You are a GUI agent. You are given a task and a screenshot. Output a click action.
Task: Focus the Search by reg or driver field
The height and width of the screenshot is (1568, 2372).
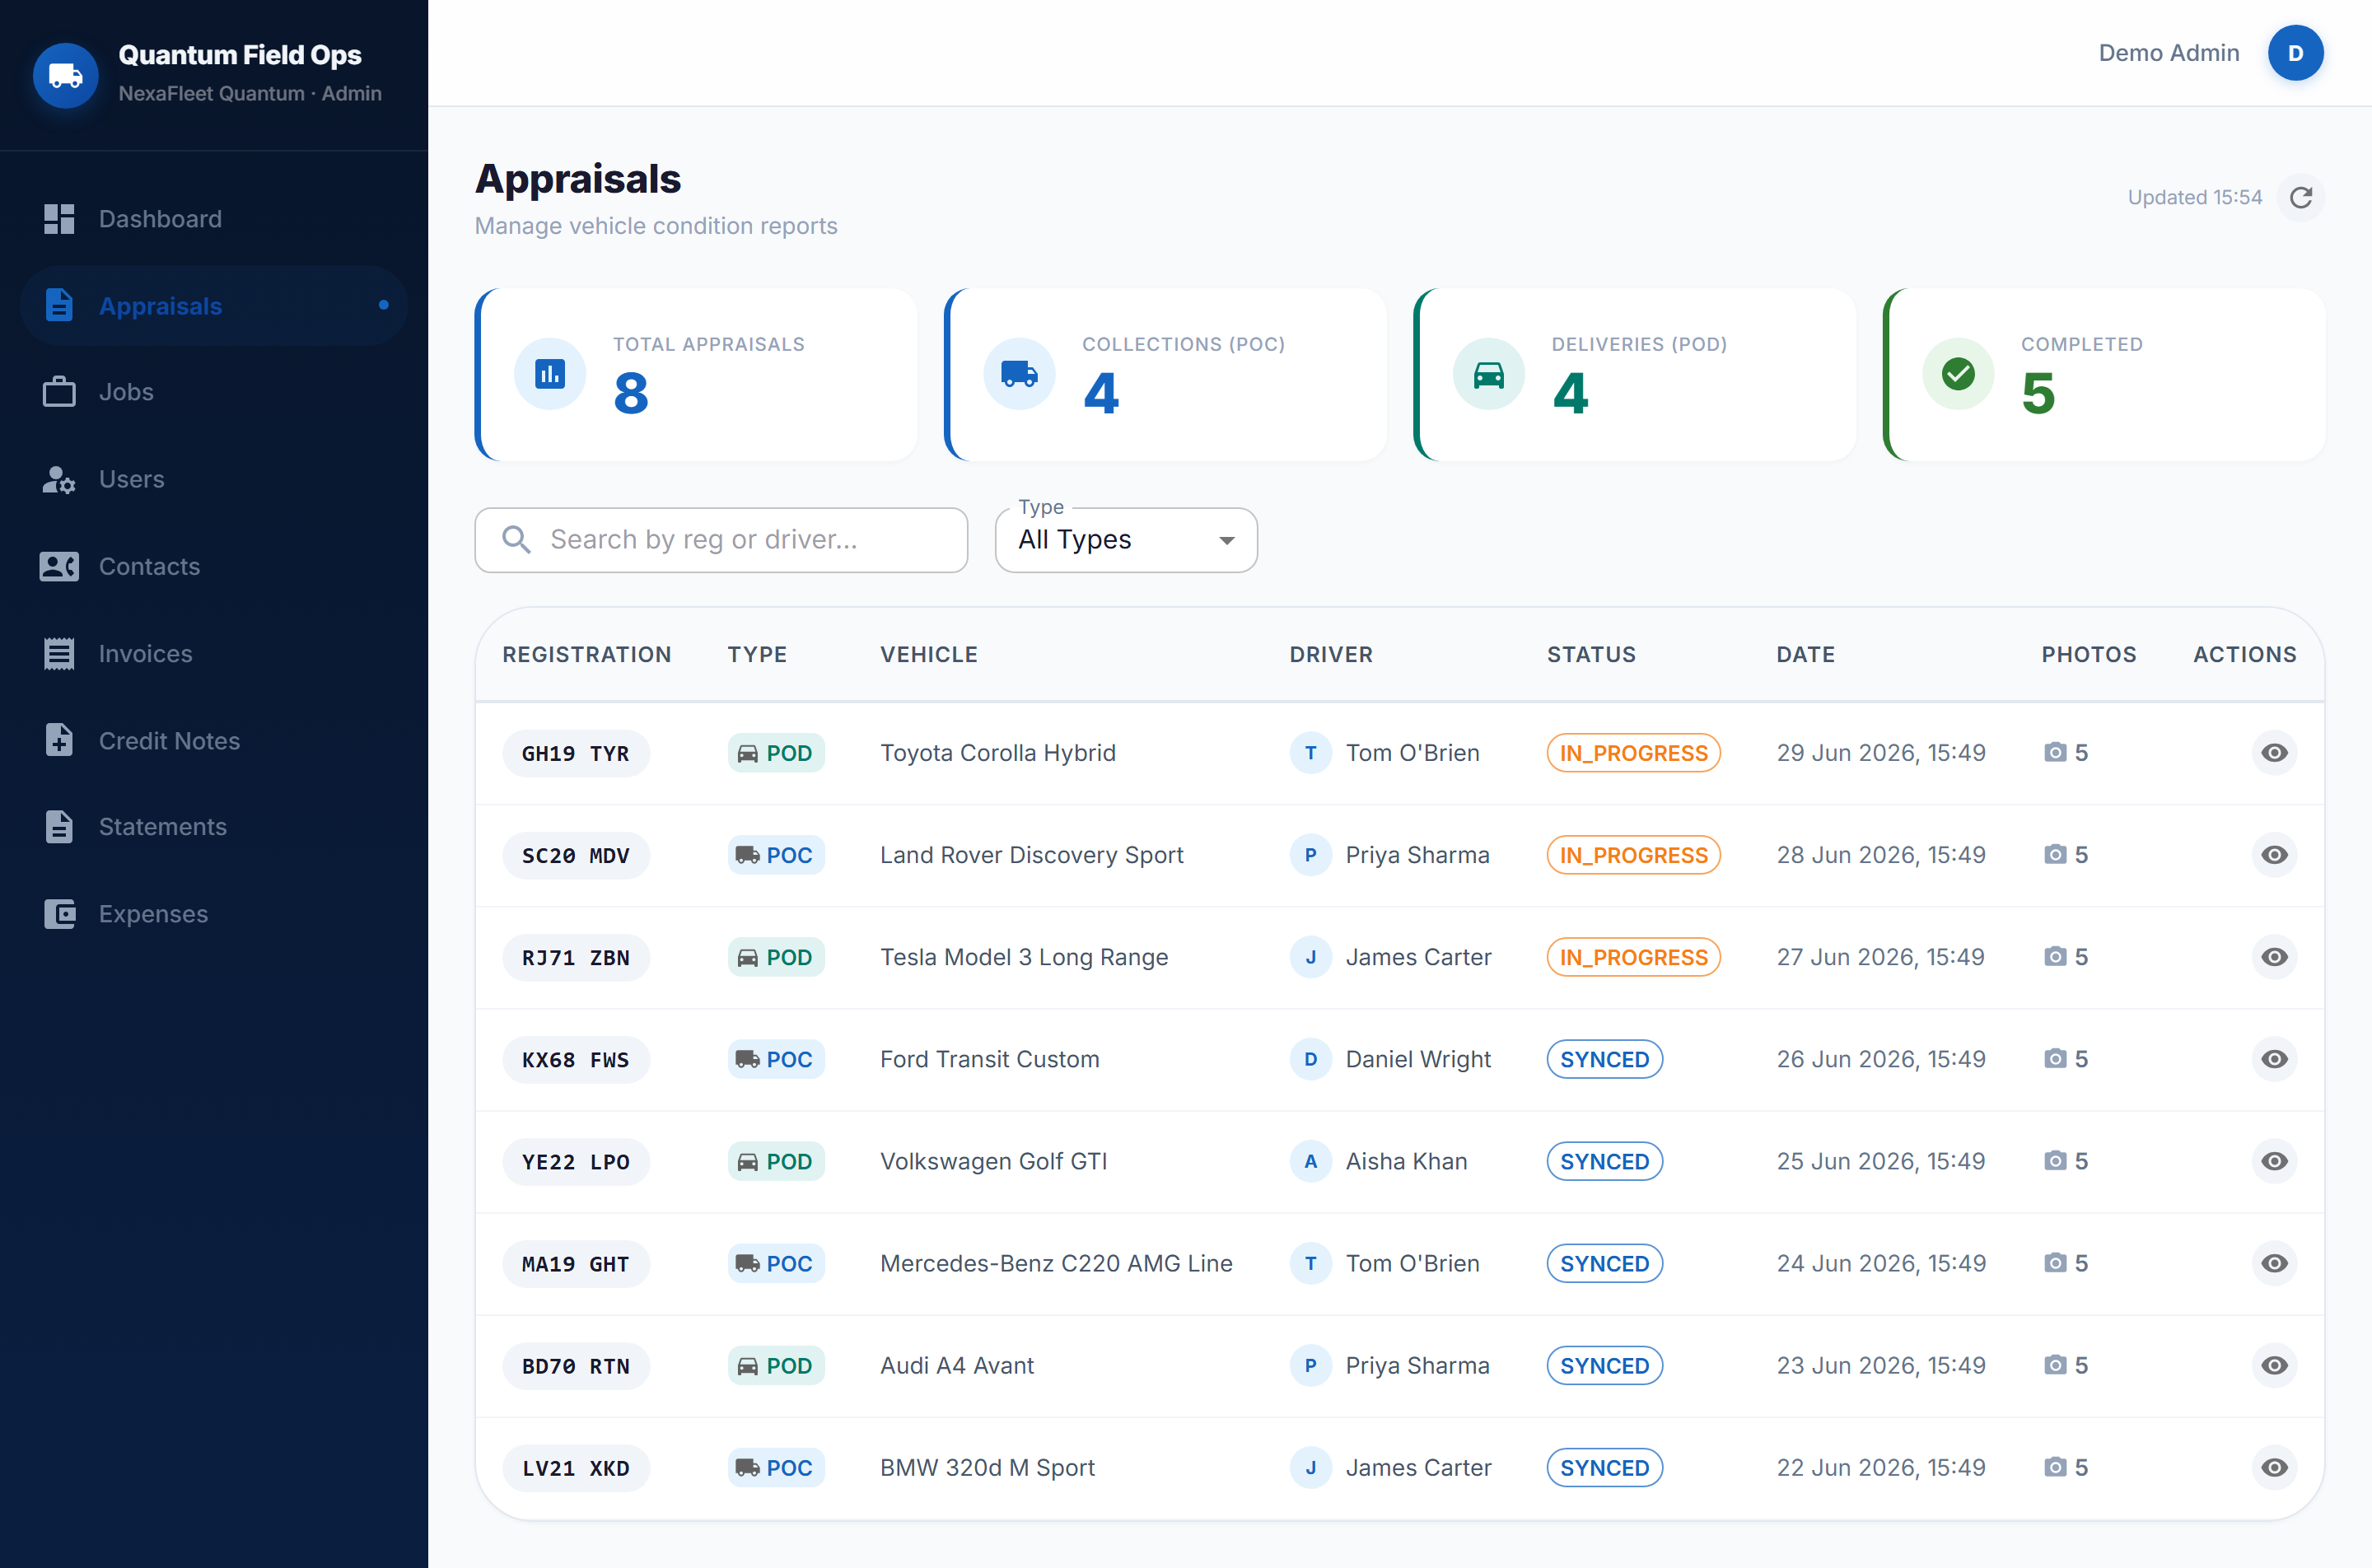[721, 540]
